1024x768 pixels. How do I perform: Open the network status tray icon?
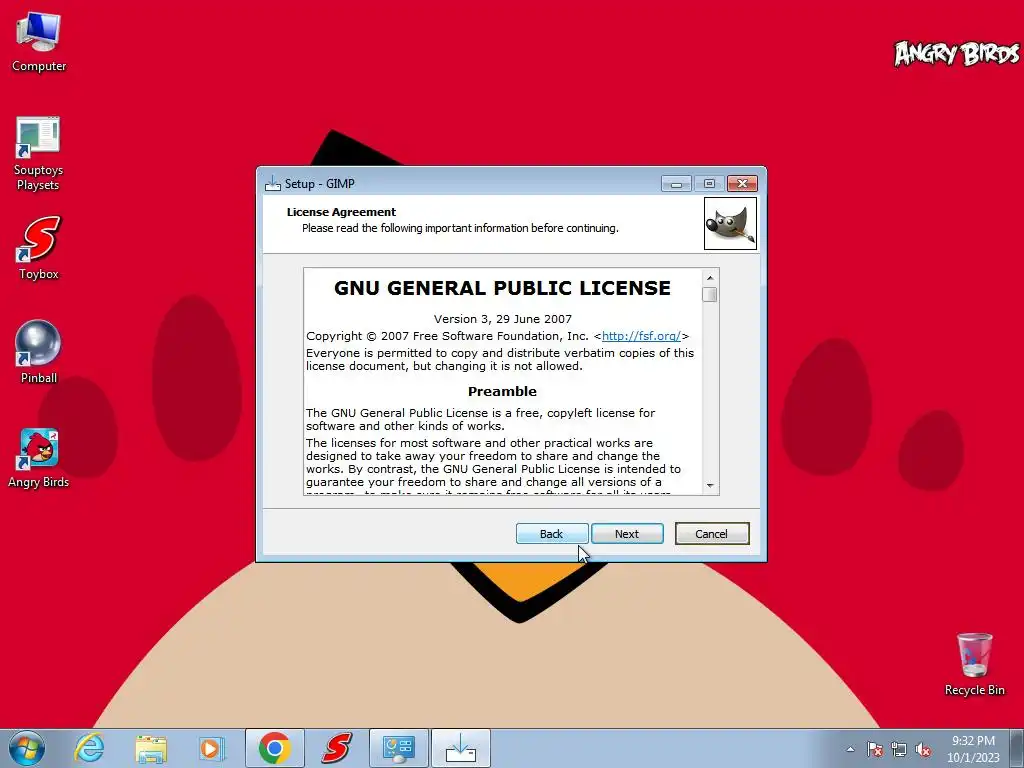point(899,749)
